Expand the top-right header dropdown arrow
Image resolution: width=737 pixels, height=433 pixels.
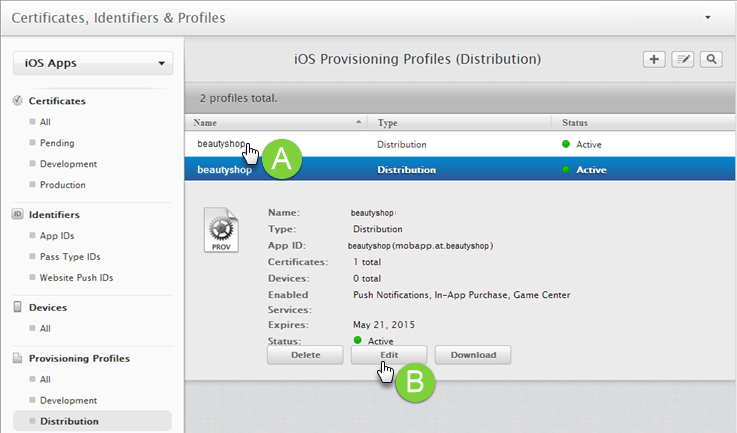708,18
